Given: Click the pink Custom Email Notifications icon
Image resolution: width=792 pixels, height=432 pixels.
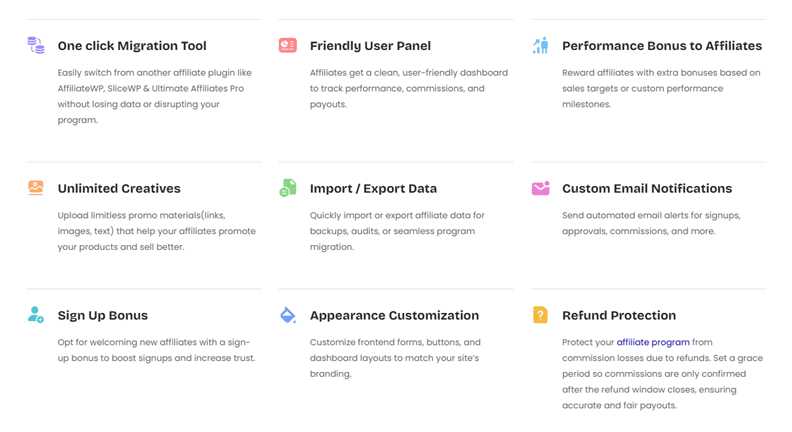Looking at the screenshot, I should coord(540,188).
